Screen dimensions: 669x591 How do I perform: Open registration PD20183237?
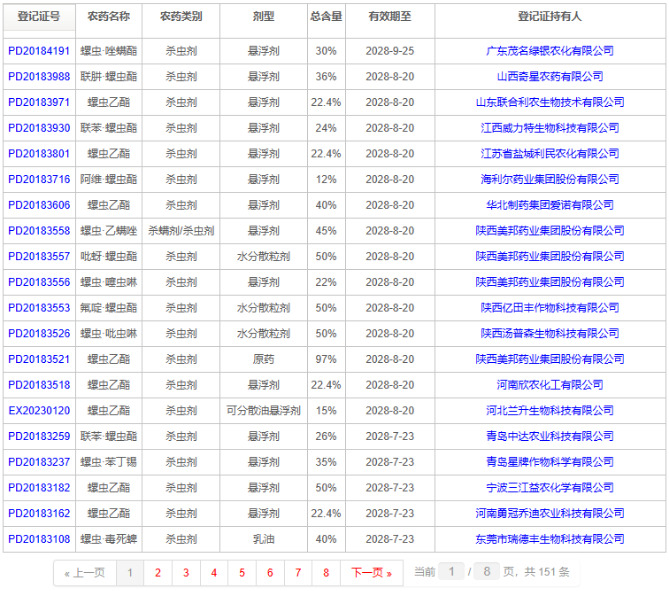[x=39, y=462]
